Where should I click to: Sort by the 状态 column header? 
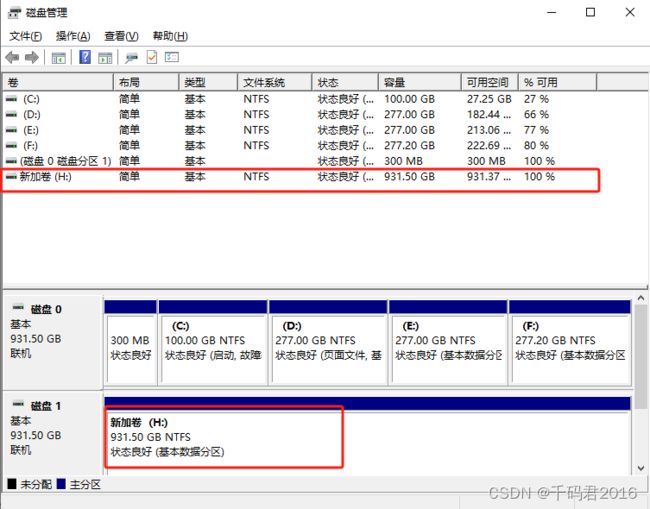345,82
